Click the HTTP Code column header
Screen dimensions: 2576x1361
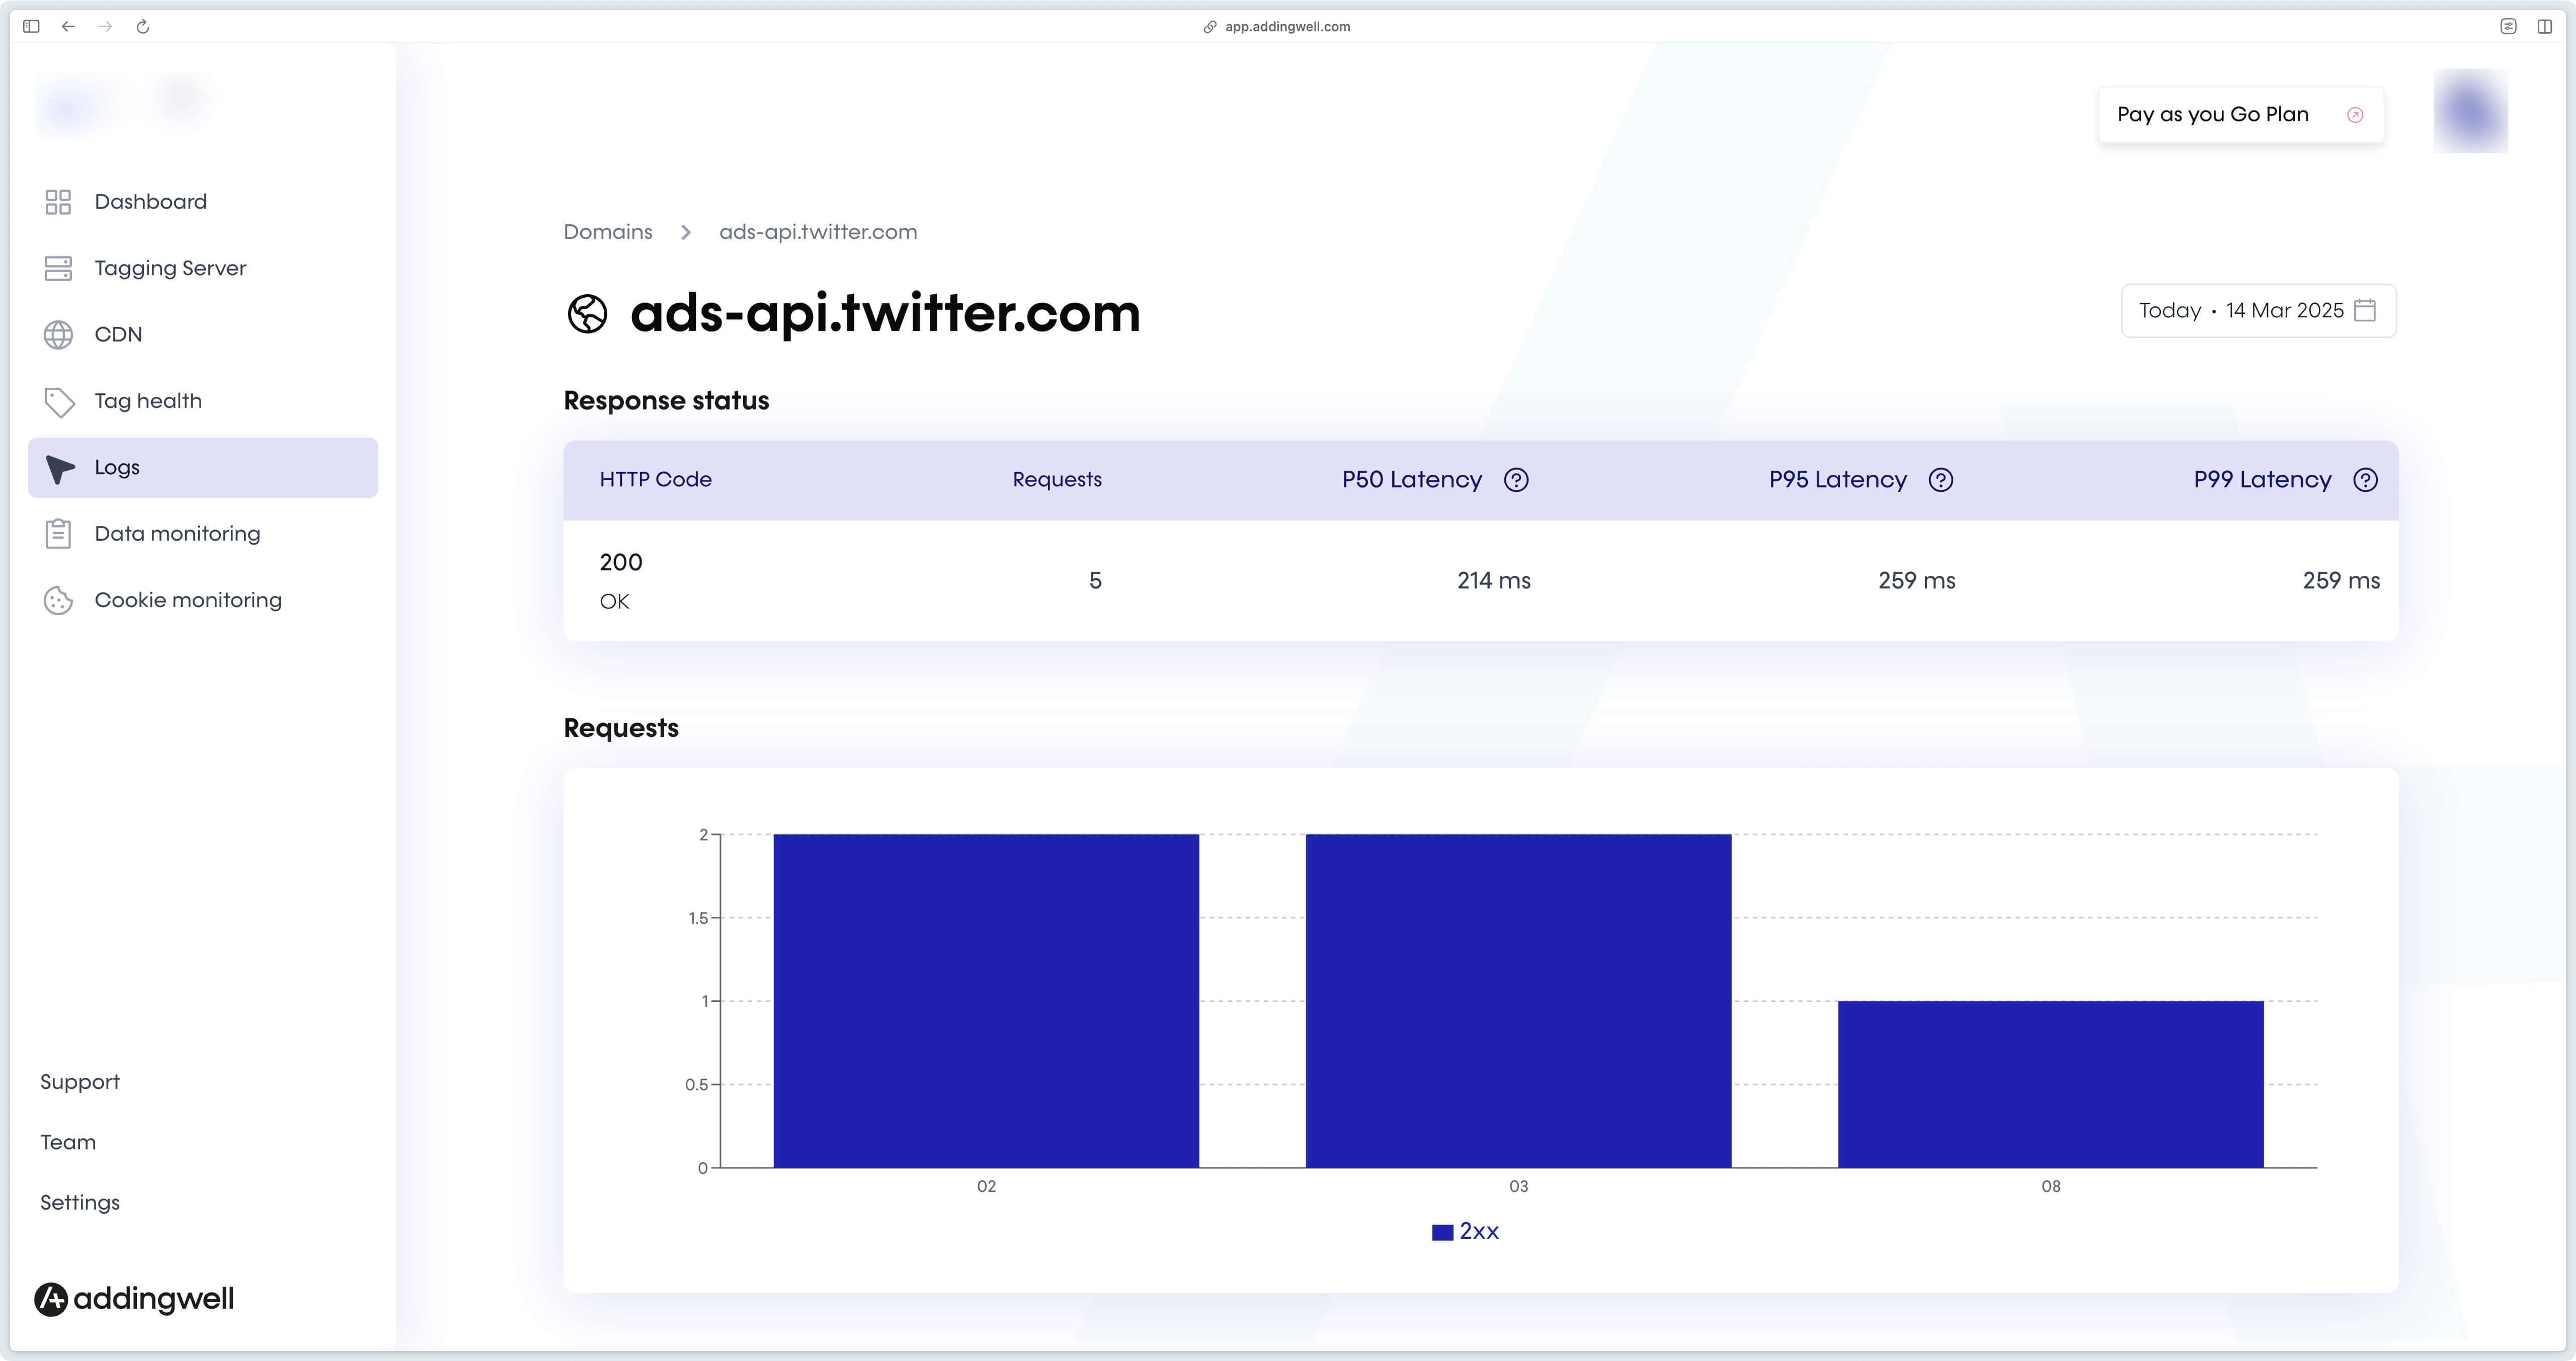[x=656, y=480]
